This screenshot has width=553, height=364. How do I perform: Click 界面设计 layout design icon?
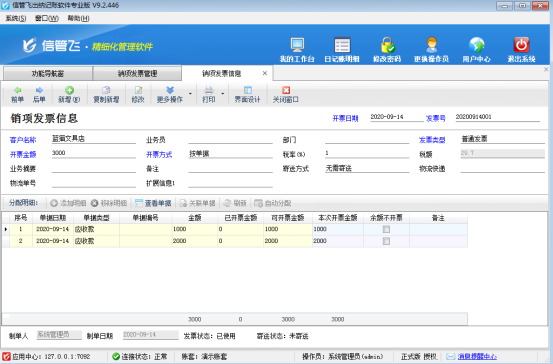248,90
